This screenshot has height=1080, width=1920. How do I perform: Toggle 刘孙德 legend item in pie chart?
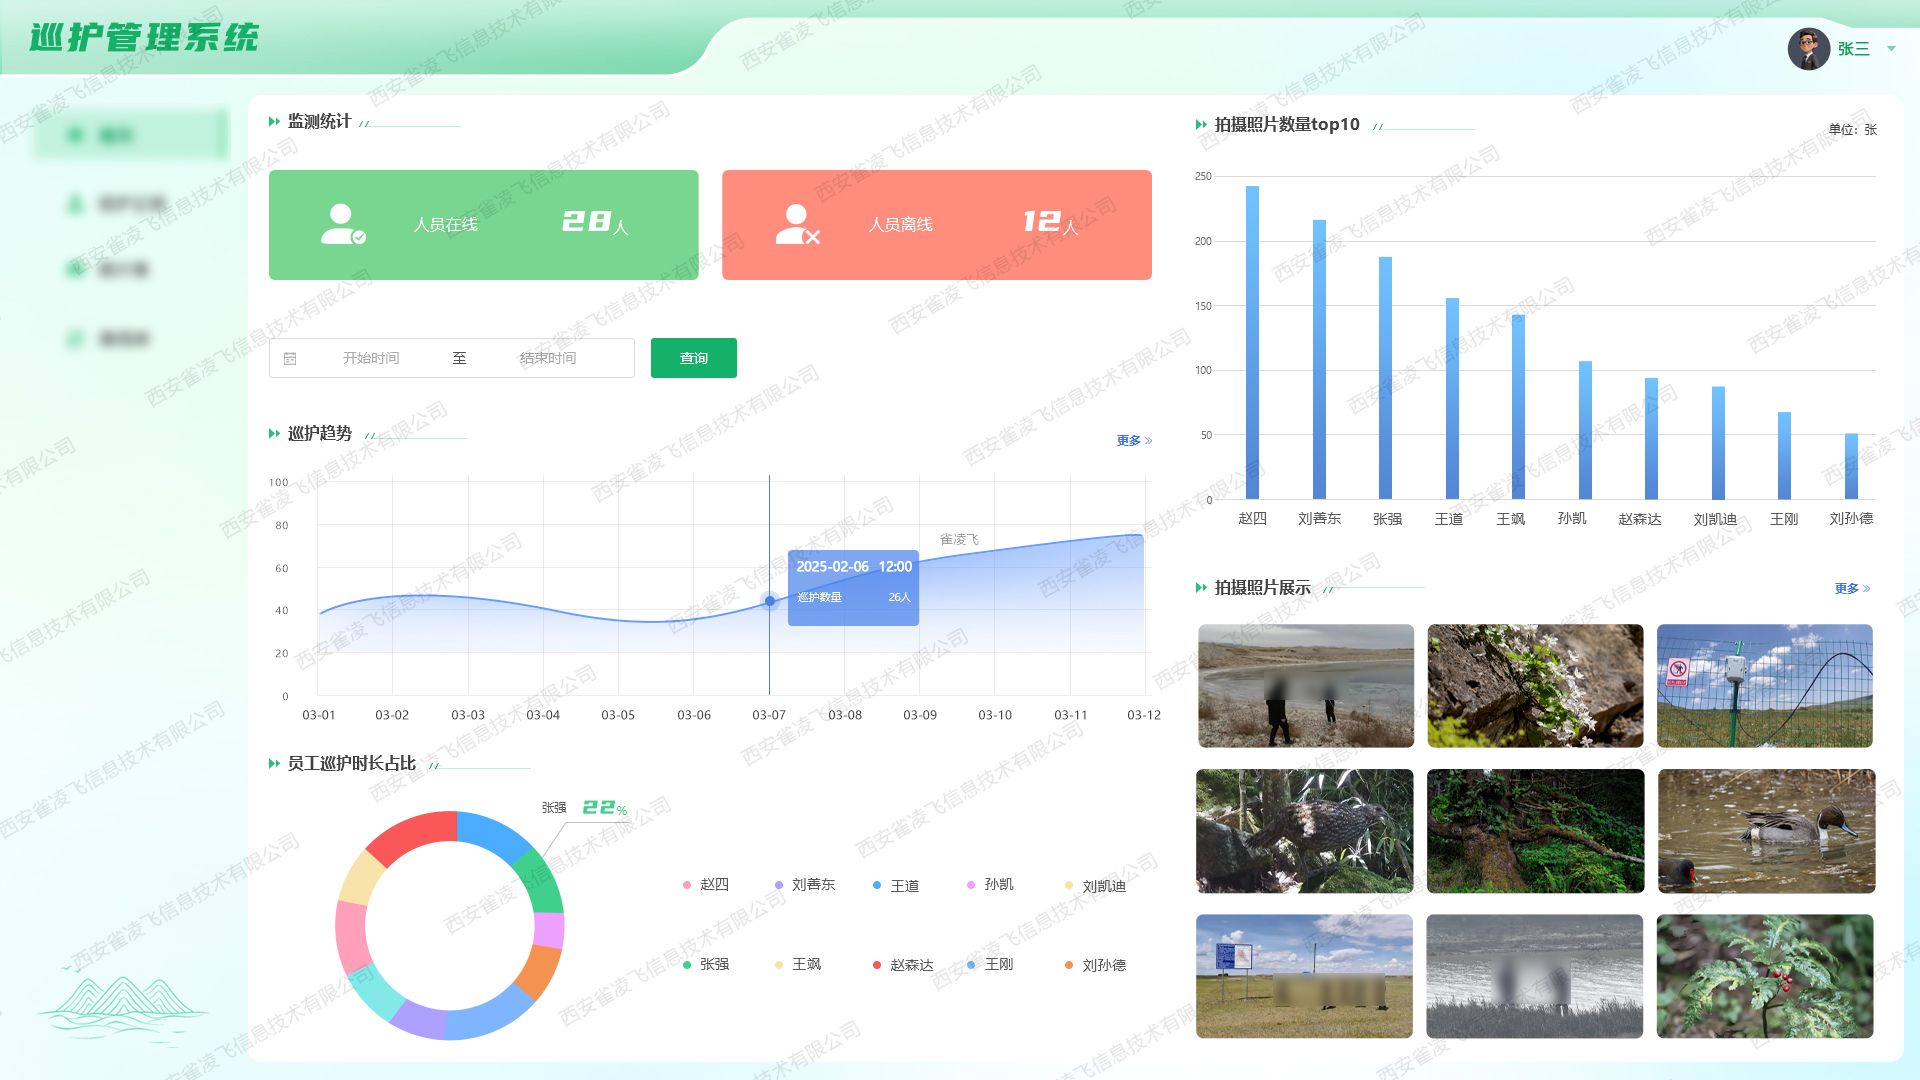tap(1103, 965)
